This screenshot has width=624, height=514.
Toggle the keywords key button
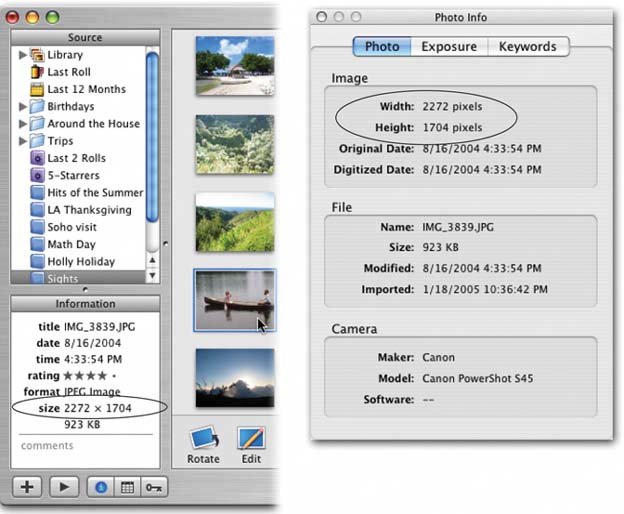(x=154, y=487)
